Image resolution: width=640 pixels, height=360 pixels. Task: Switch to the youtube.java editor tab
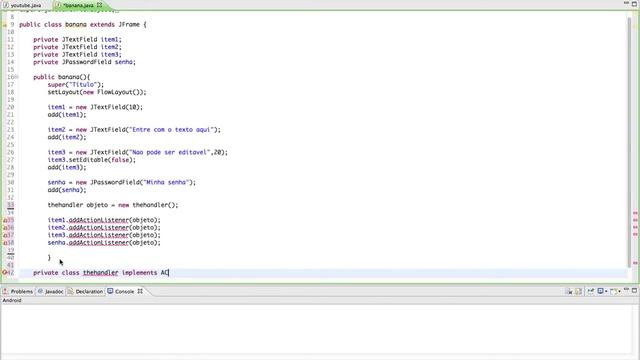click(x=25, y=5)
